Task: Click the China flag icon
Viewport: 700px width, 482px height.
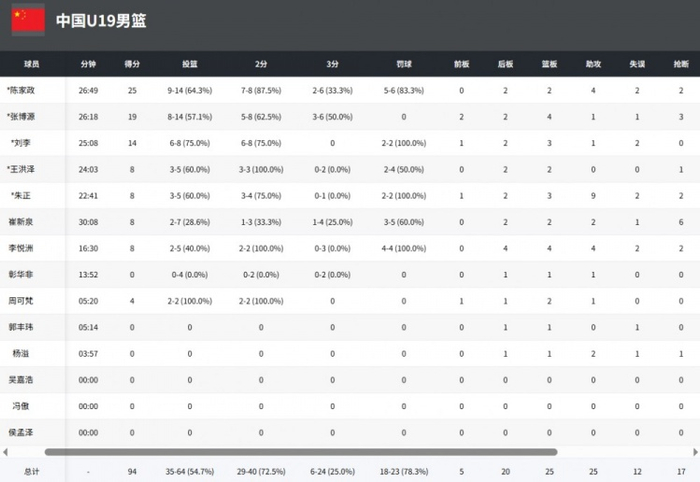Action: (x=28, y=20)
